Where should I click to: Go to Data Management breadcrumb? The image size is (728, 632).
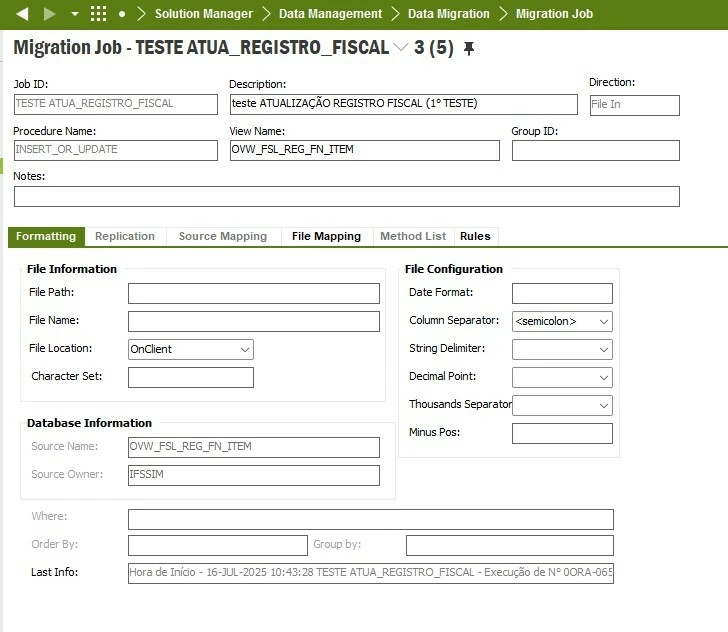(x=330, y=14)
